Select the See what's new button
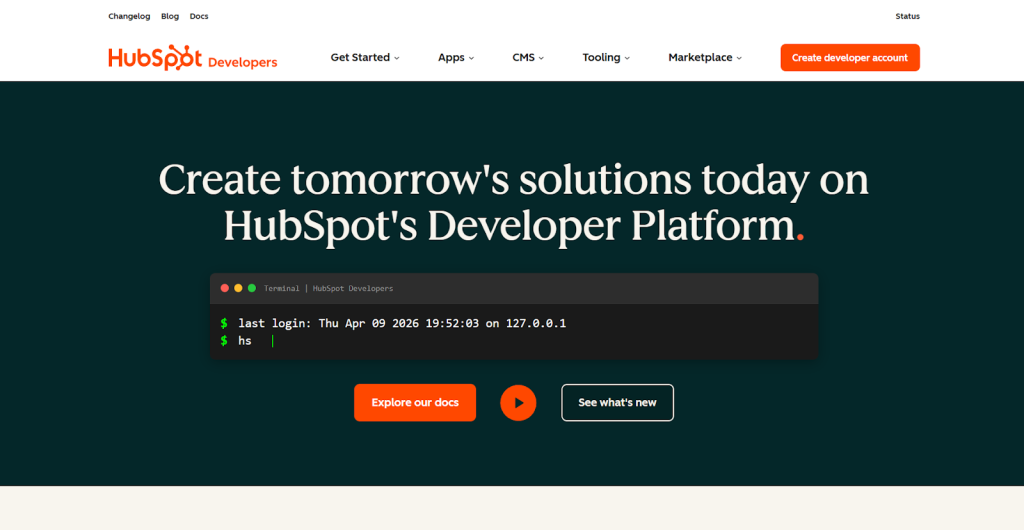1024x530 pixels. click(x=617, y=403)
